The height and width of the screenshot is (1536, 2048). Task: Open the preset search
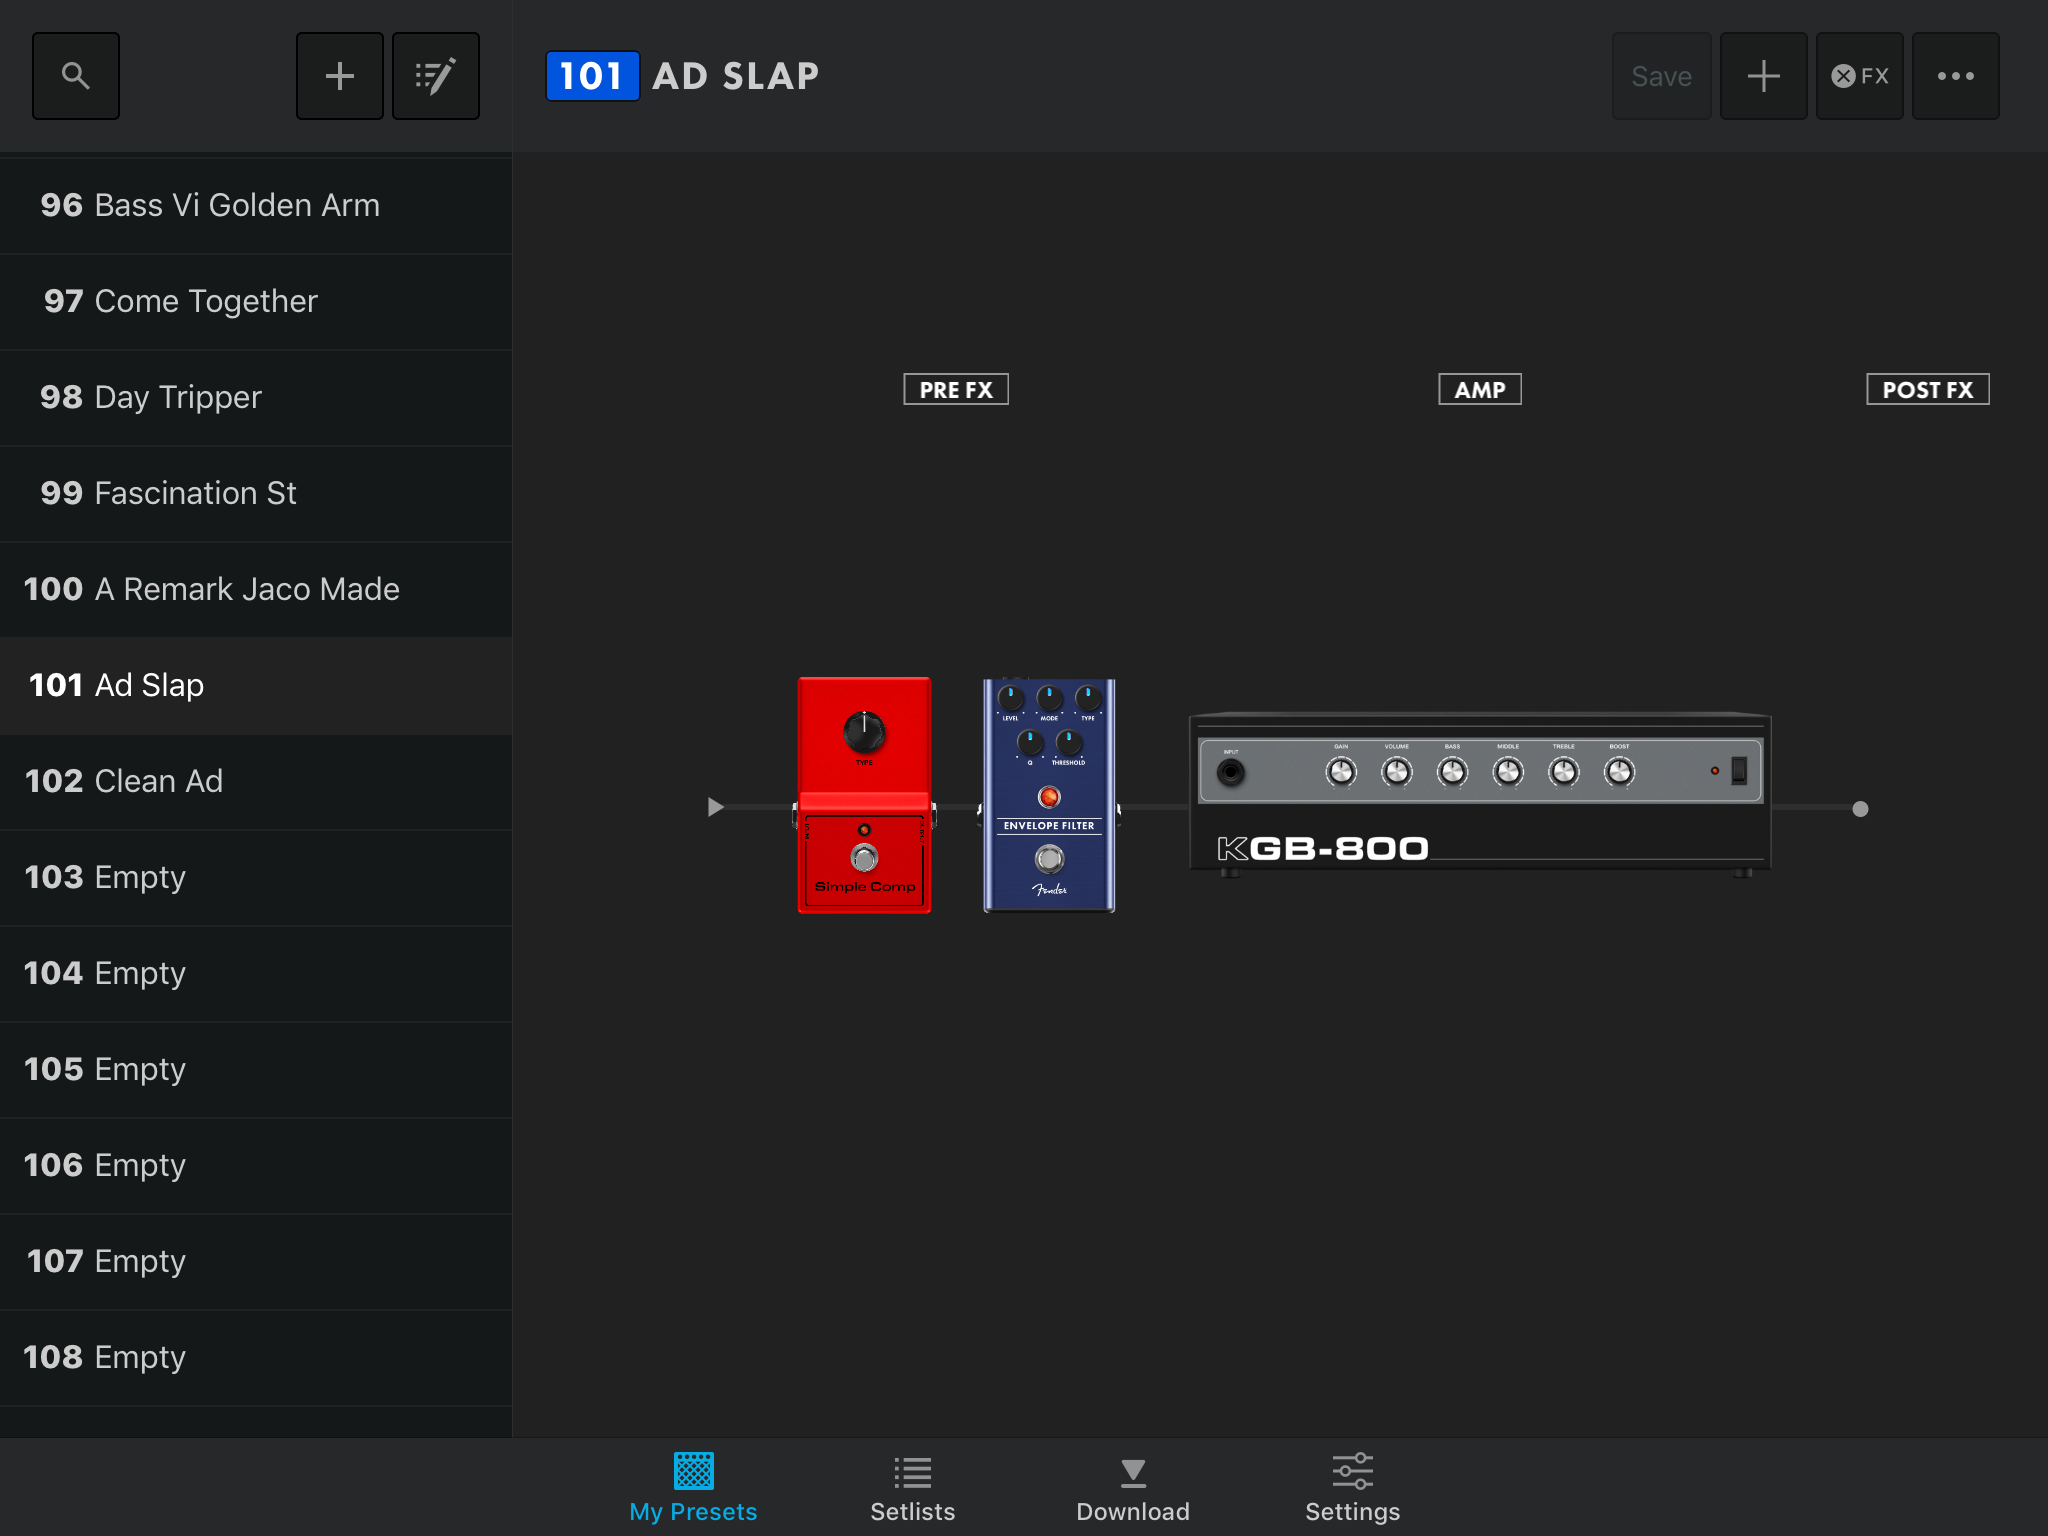point(76,76)
